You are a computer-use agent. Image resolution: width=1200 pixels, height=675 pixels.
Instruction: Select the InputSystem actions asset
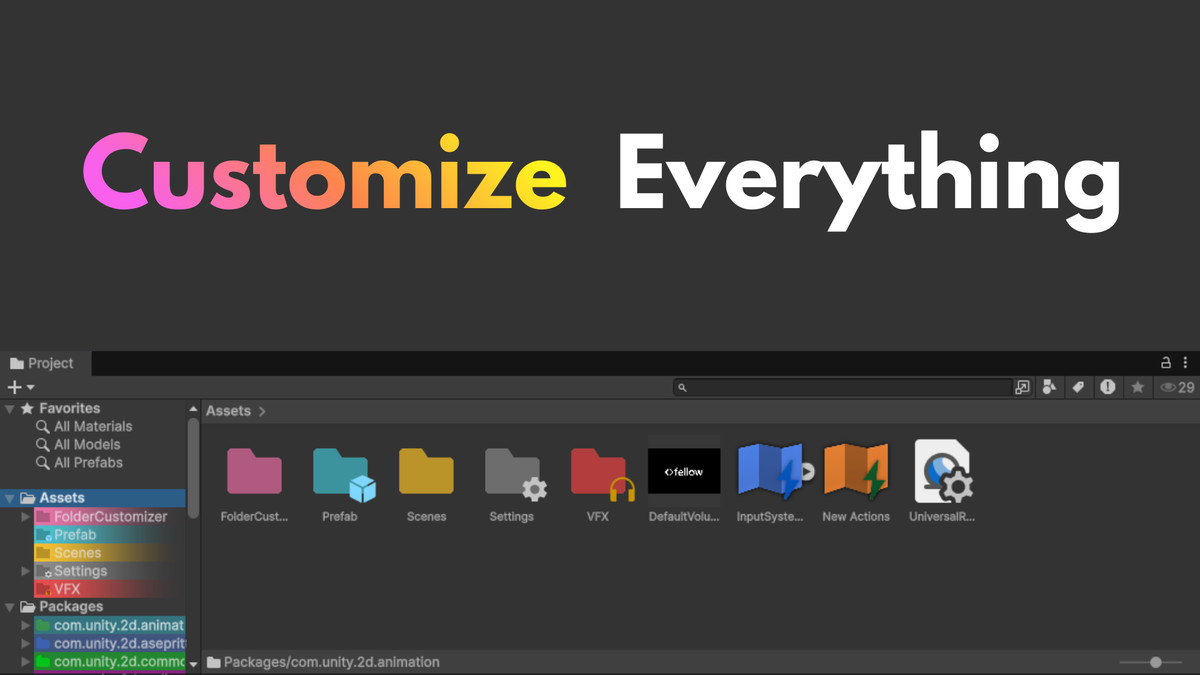click(x=770, y=470)
